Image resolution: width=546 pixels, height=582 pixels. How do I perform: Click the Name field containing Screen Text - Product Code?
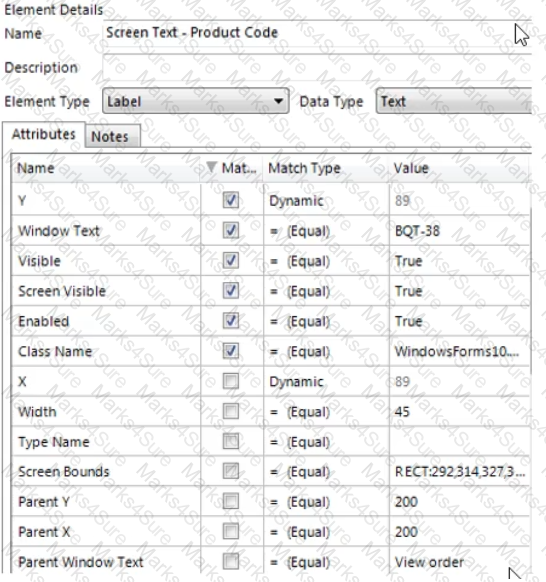coord(317,33)
